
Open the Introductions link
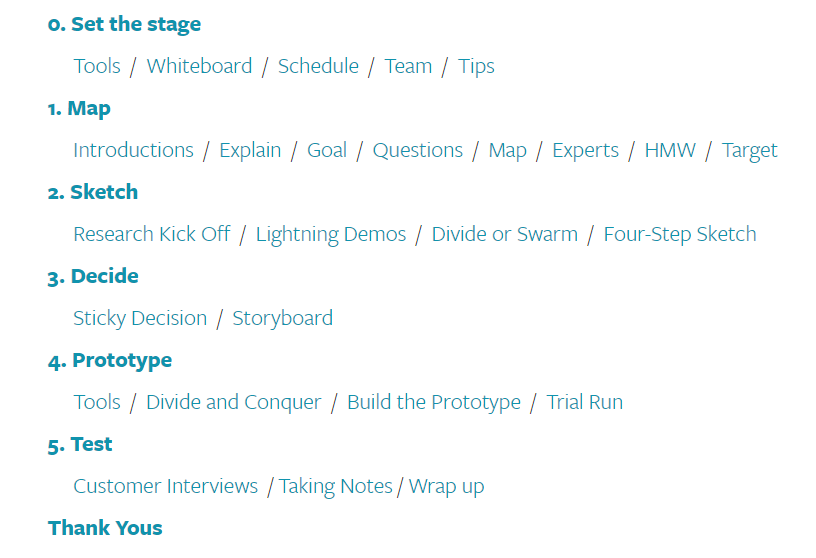[x=133, y=150]
